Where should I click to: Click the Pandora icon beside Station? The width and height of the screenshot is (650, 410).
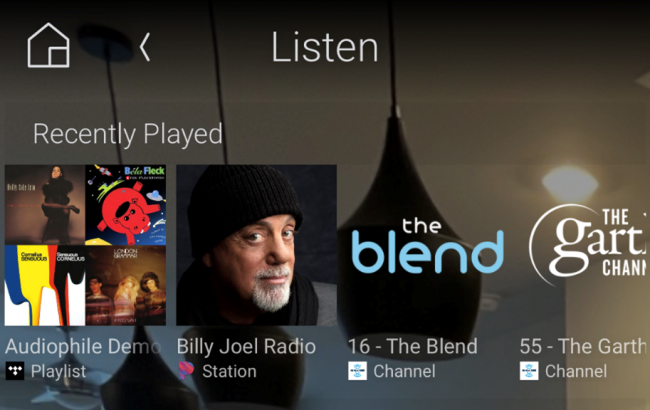click(x=186, y=371)
